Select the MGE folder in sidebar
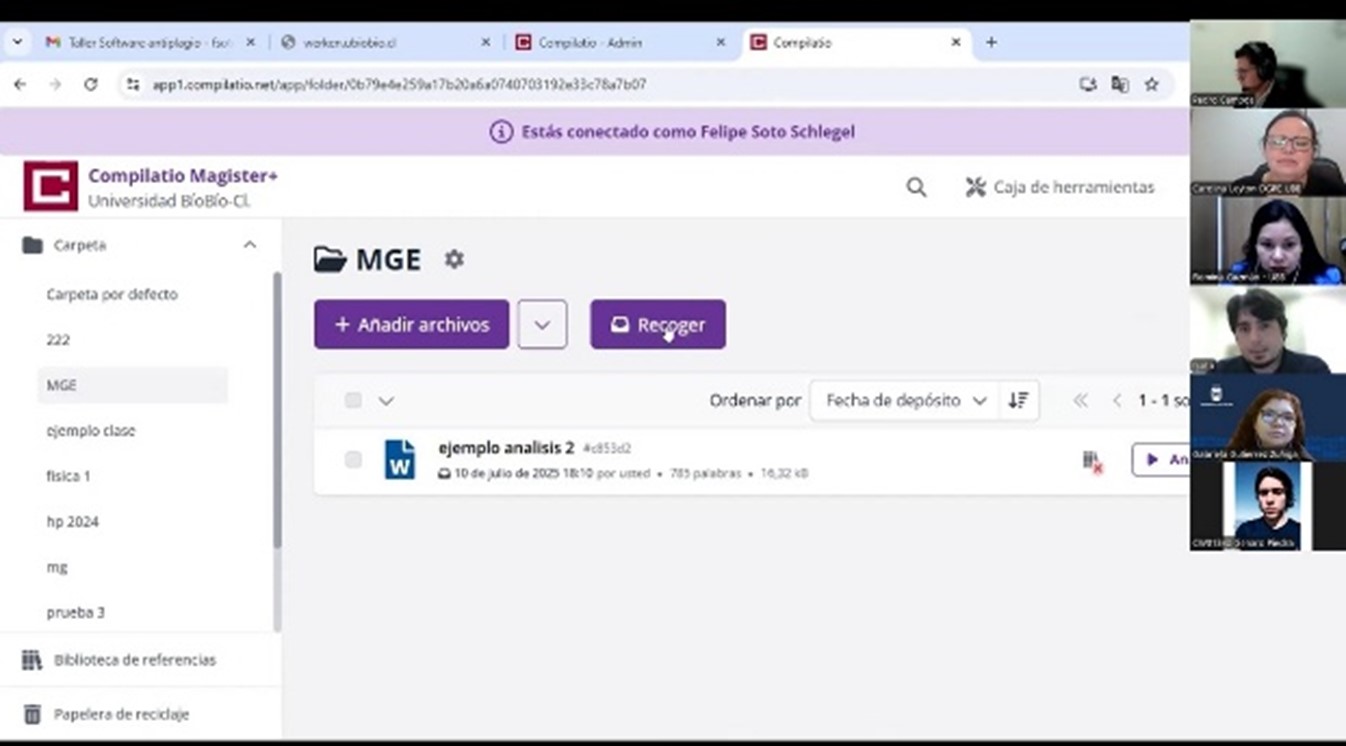The image size is (1346, 746). point(132,385)
